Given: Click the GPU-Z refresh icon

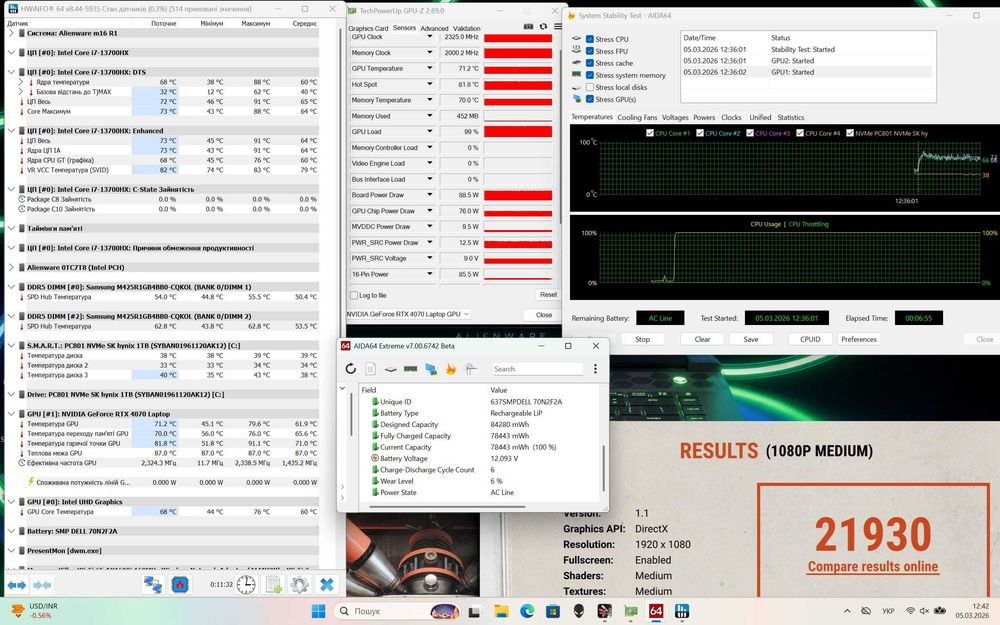Looking at the screenshot, I should pyautogui.click(x=543, y=26).
